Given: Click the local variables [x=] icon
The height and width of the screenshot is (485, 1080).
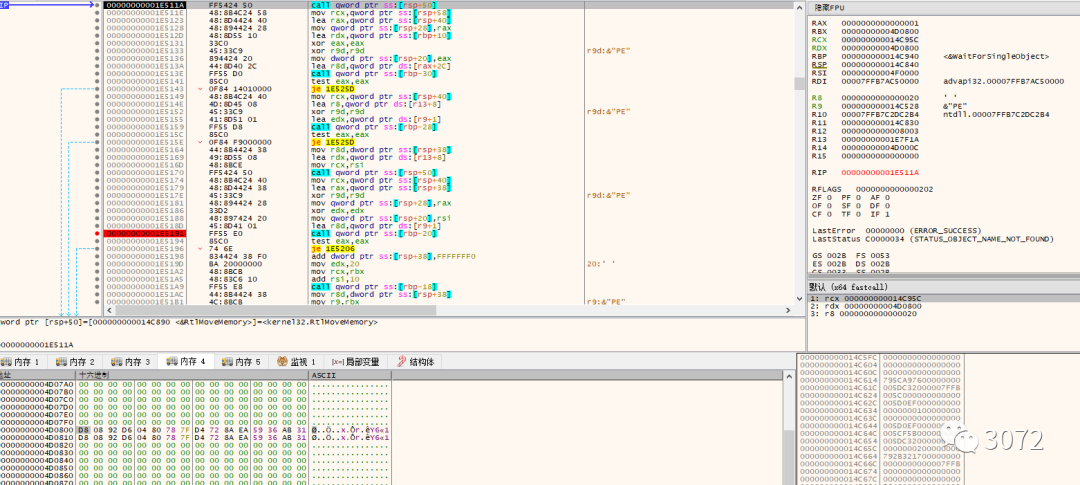Looking at the screenshot, I should pos(338,362).
